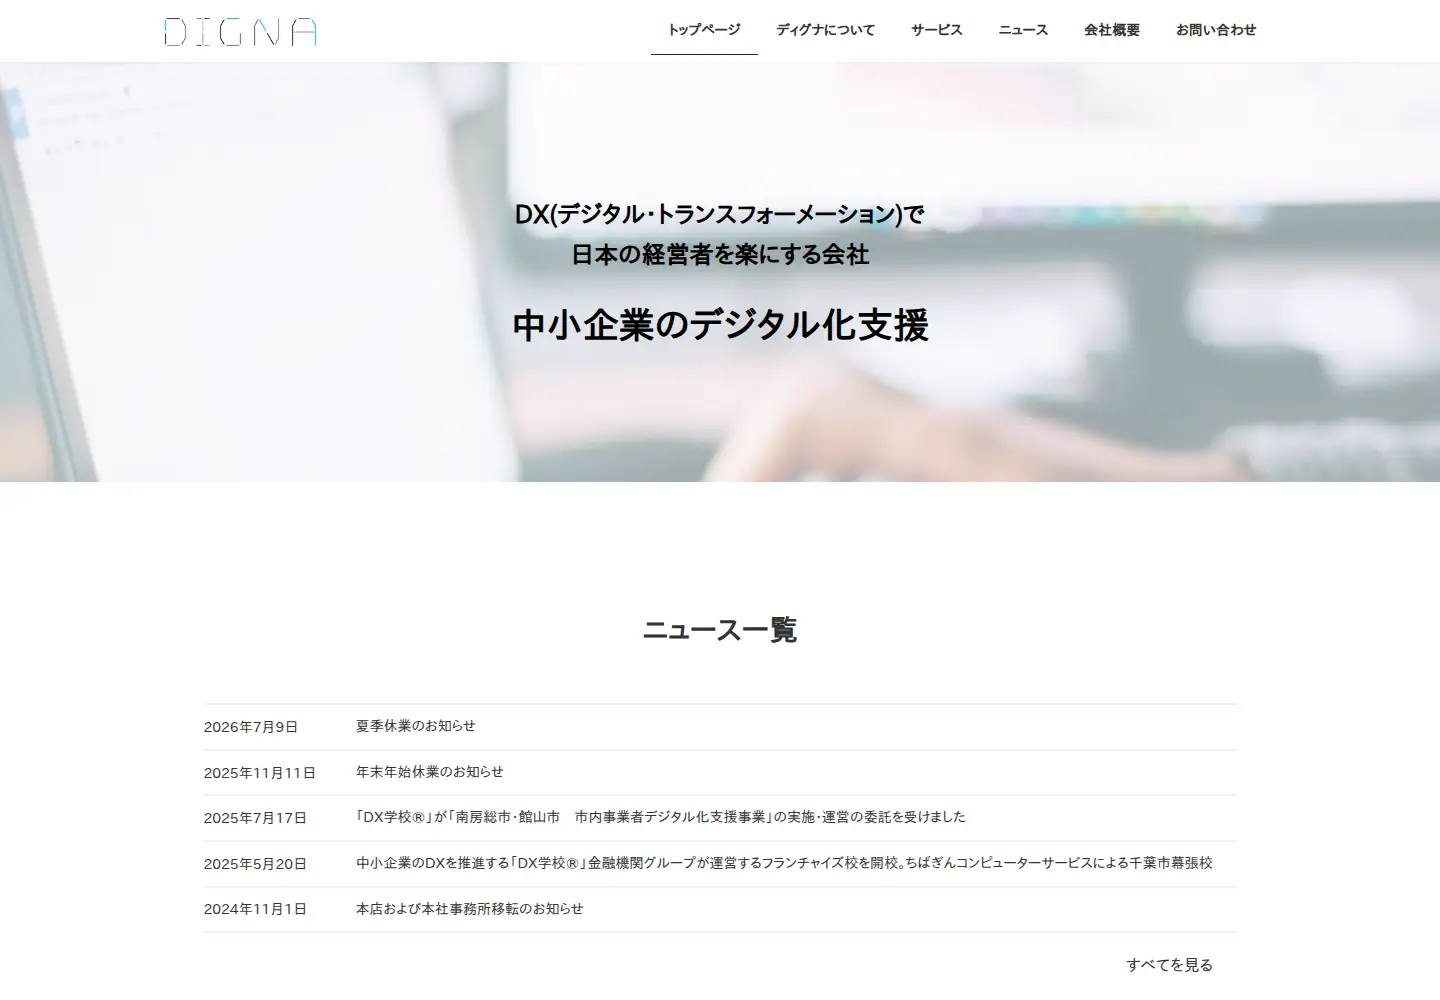Open the ディグナについて menu item
Viewport: 1440px width, 1000px height.
[825, 30]
